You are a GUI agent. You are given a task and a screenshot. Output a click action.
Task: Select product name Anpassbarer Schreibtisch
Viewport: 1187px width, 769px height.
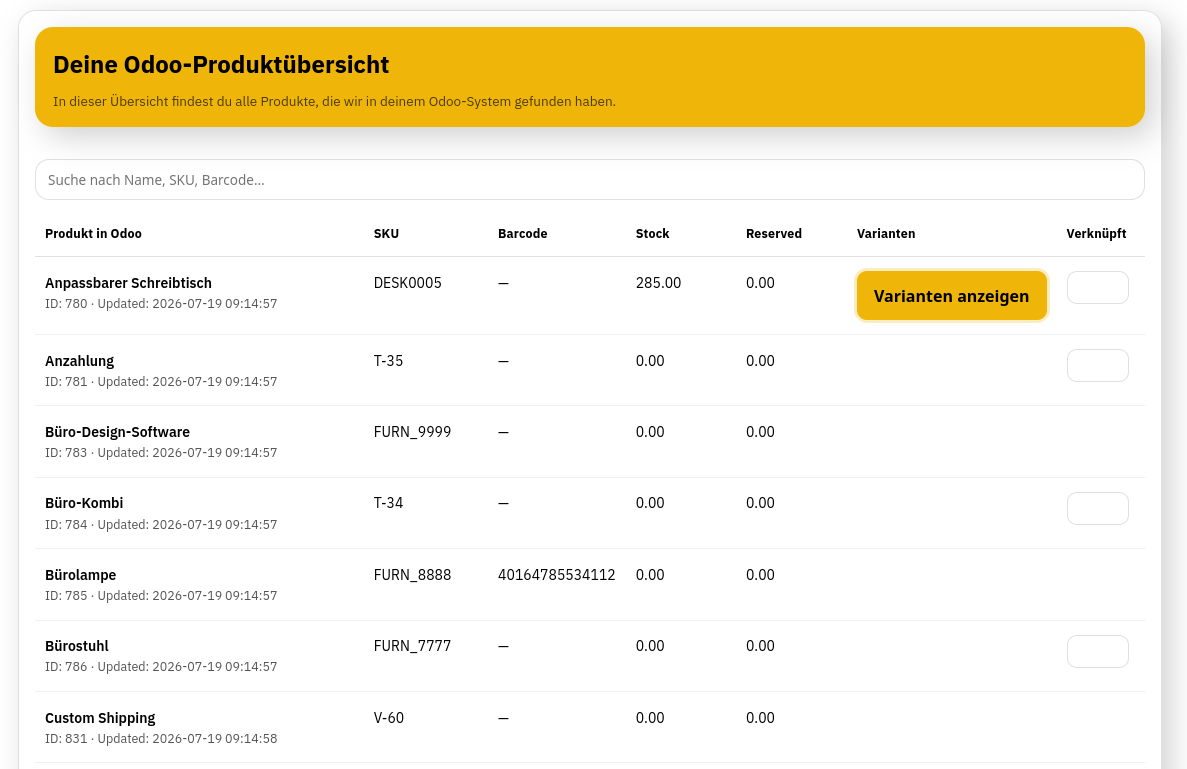coord(128,283)
